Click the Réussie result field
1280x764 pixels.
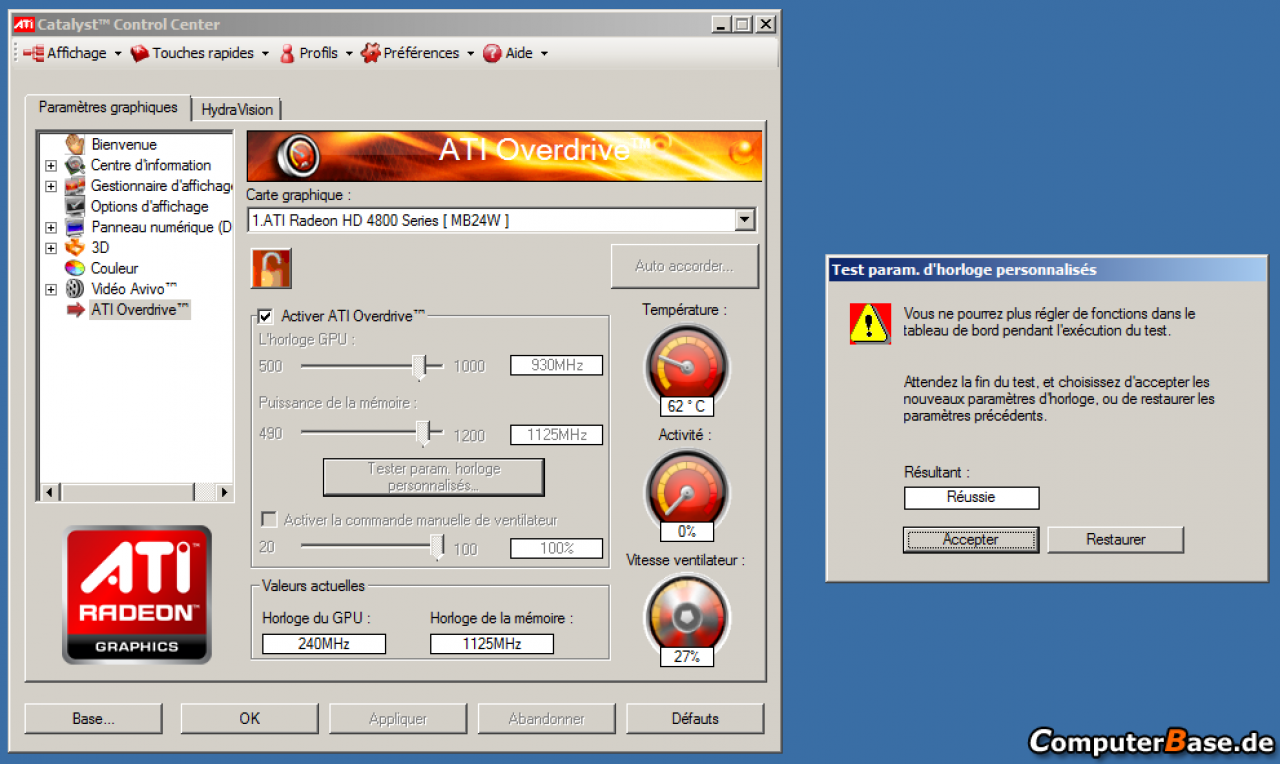click(971, 497)
